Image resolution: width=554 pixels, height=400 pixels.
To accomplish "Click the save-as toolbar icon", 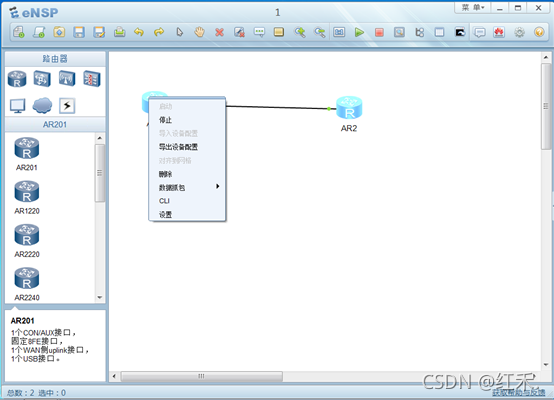I will (x=99, y=33).
